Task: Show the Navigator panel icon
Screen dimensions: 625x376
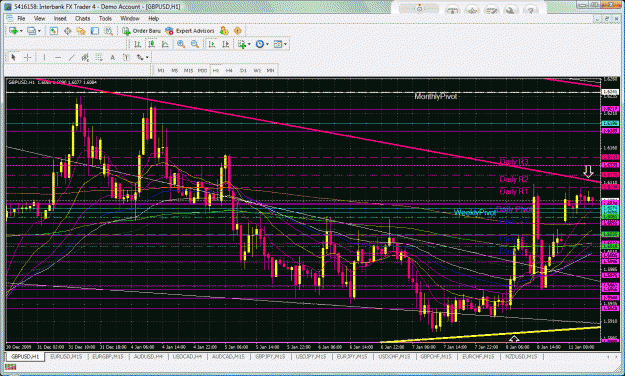Action: (81, 31)
